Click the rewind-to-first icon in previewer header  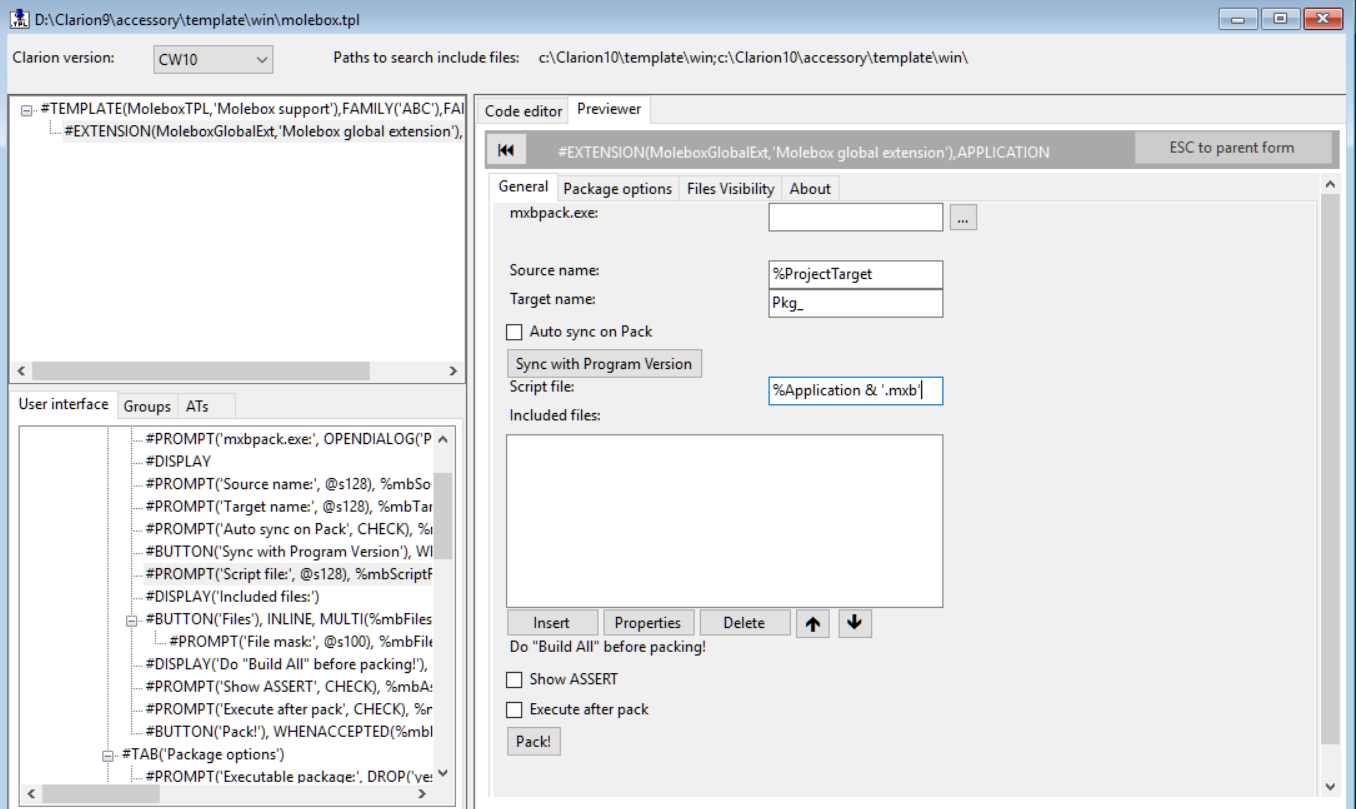(x=506, y=150)
